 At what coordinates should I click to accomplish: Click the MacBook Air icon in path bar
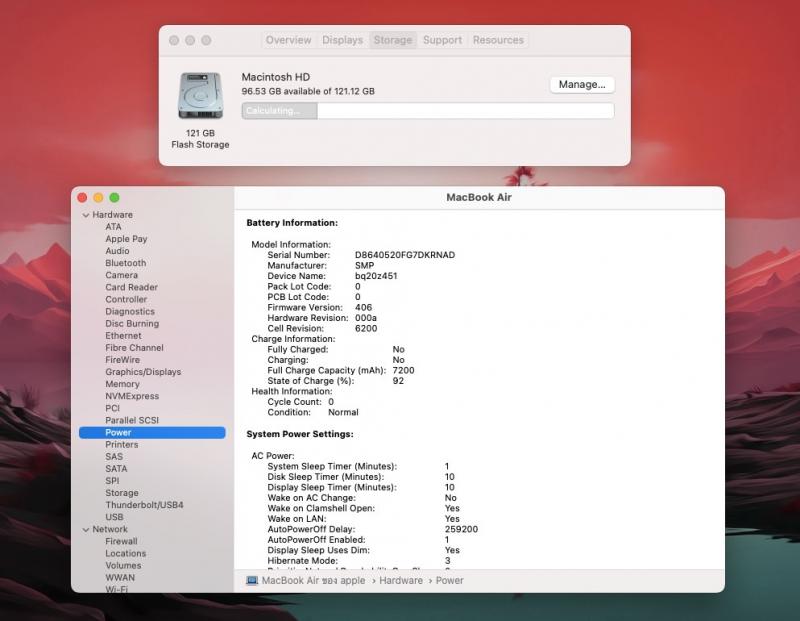pos(252,580)
